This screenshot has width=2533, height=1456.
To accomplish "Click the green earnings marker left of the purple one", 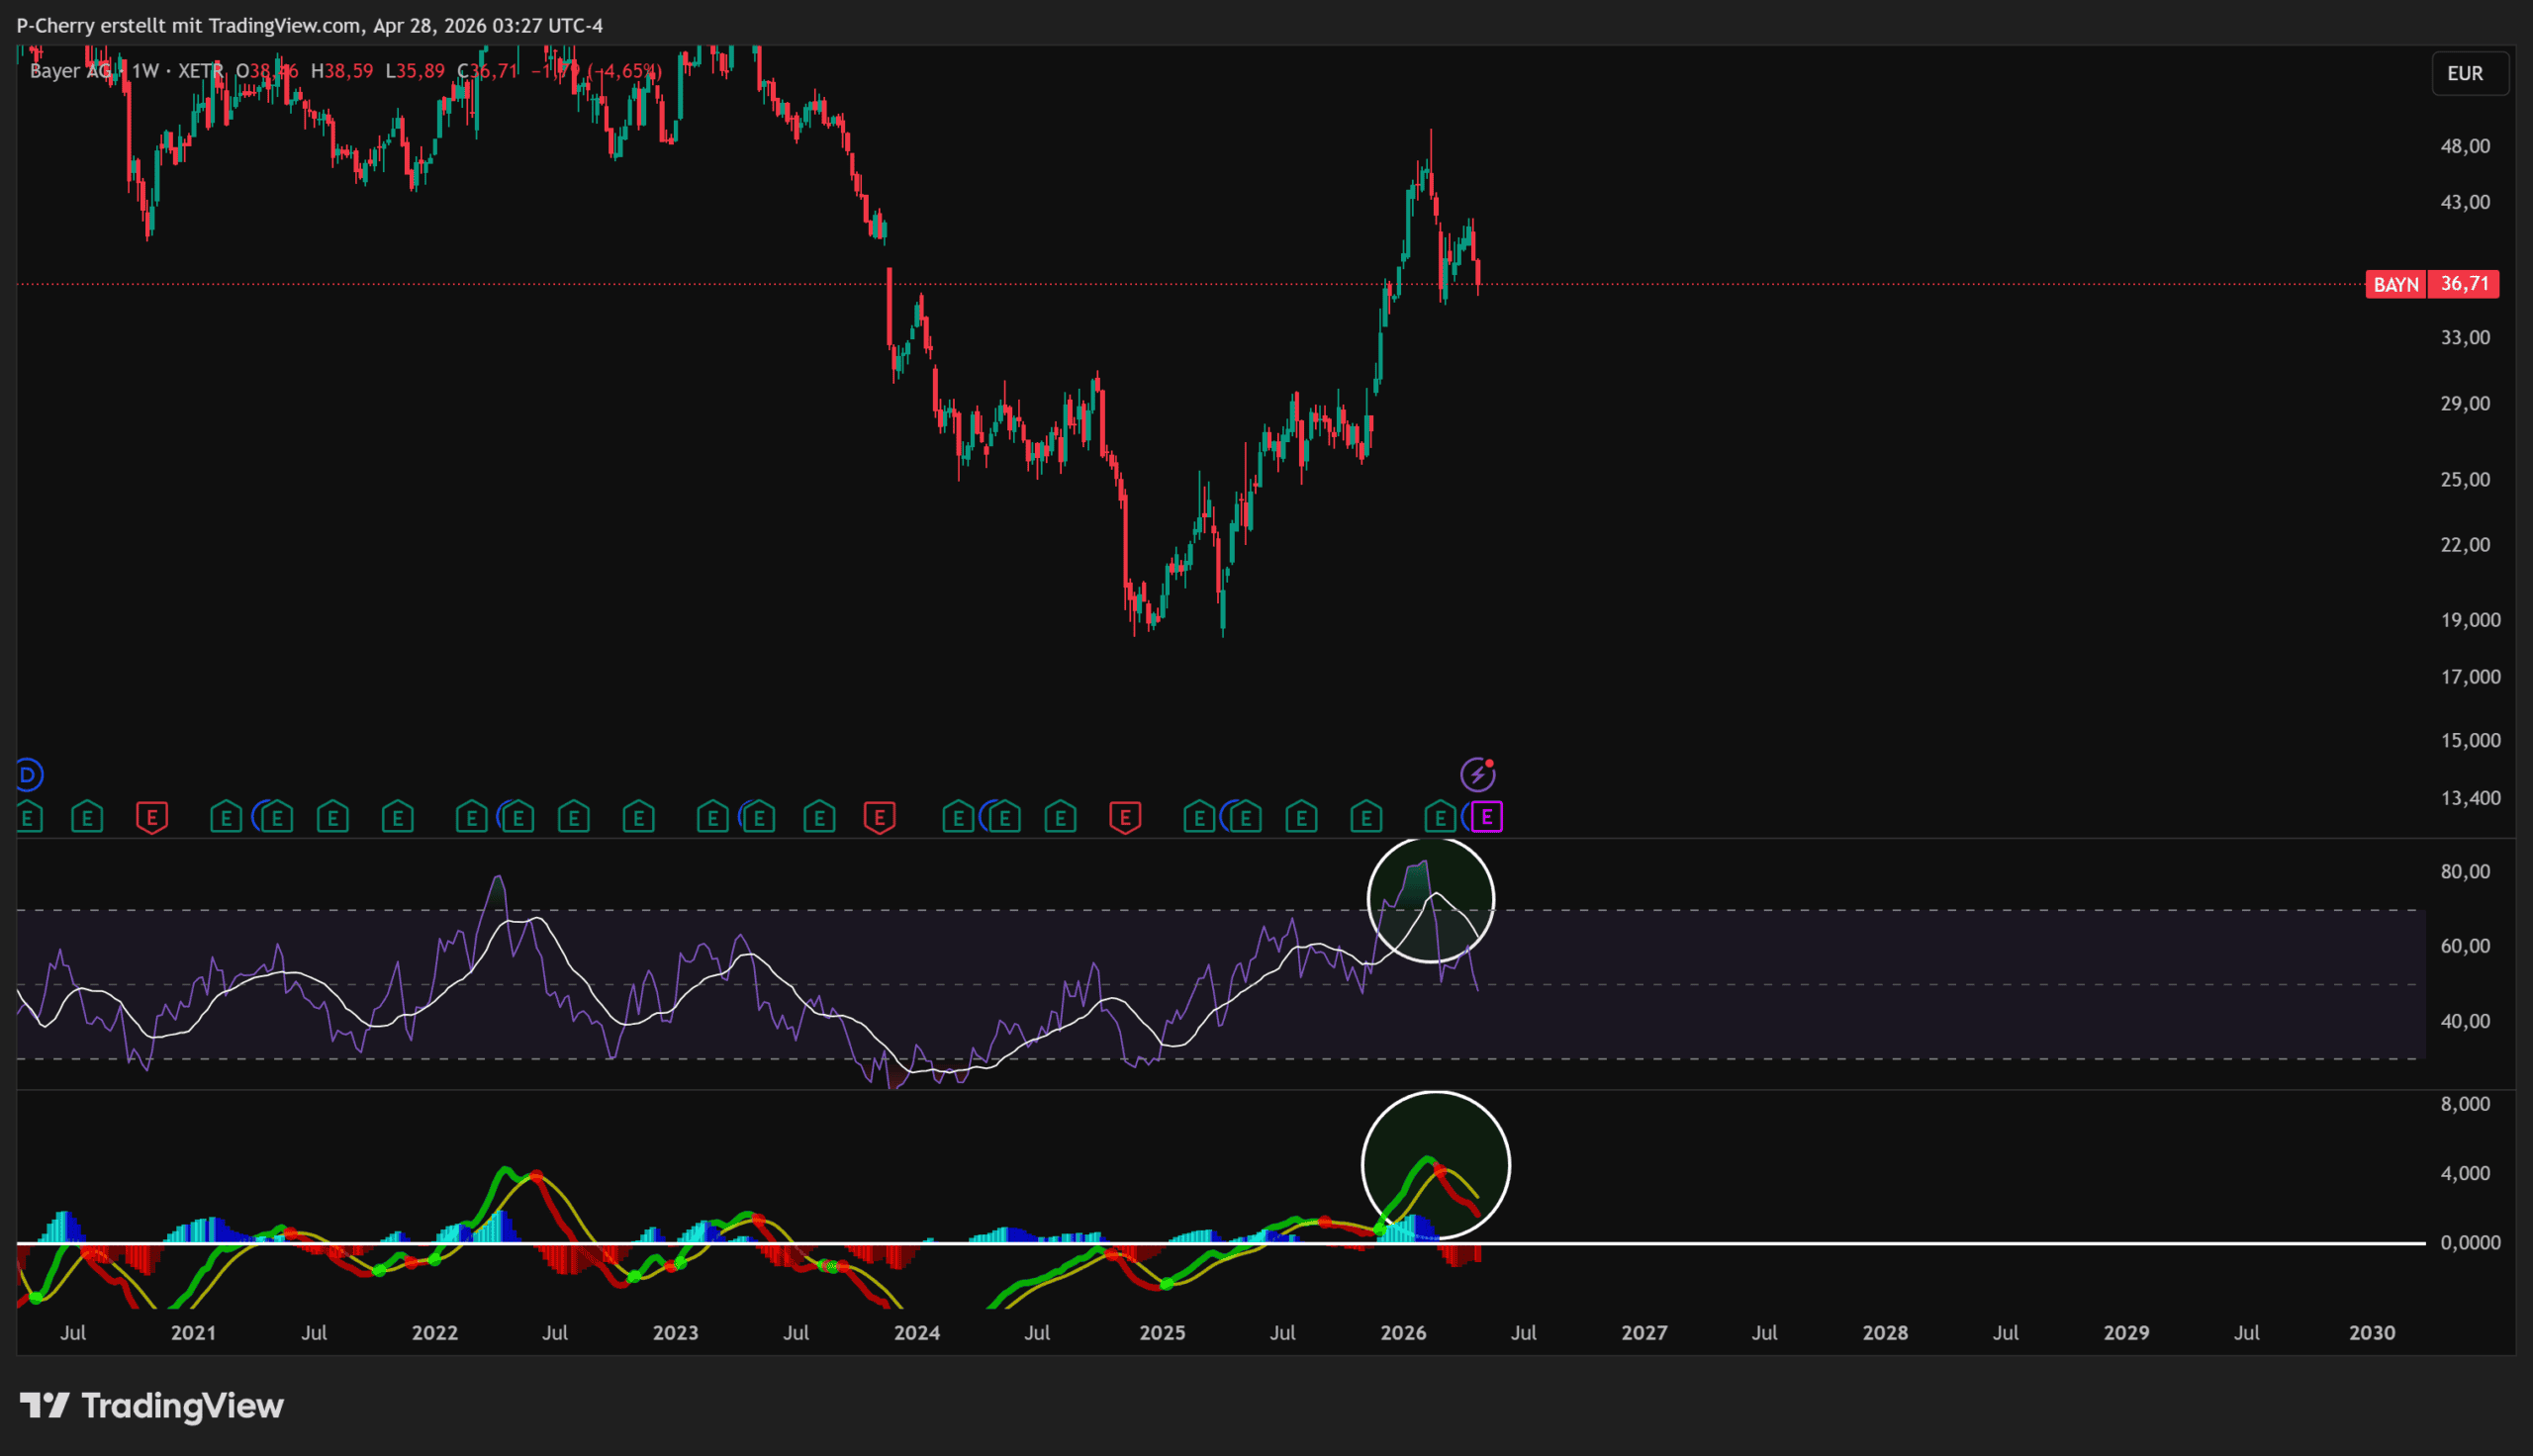I will [x=1440, y=817].
